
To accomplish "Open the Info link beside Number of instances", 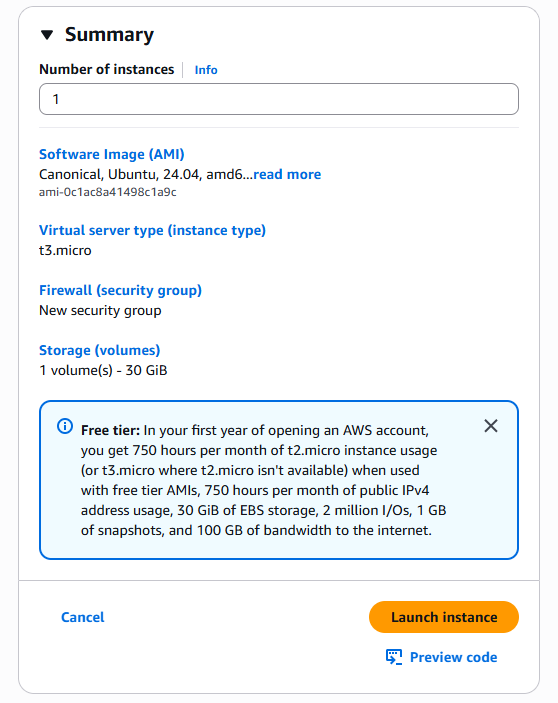I will (x=206, y=70).
